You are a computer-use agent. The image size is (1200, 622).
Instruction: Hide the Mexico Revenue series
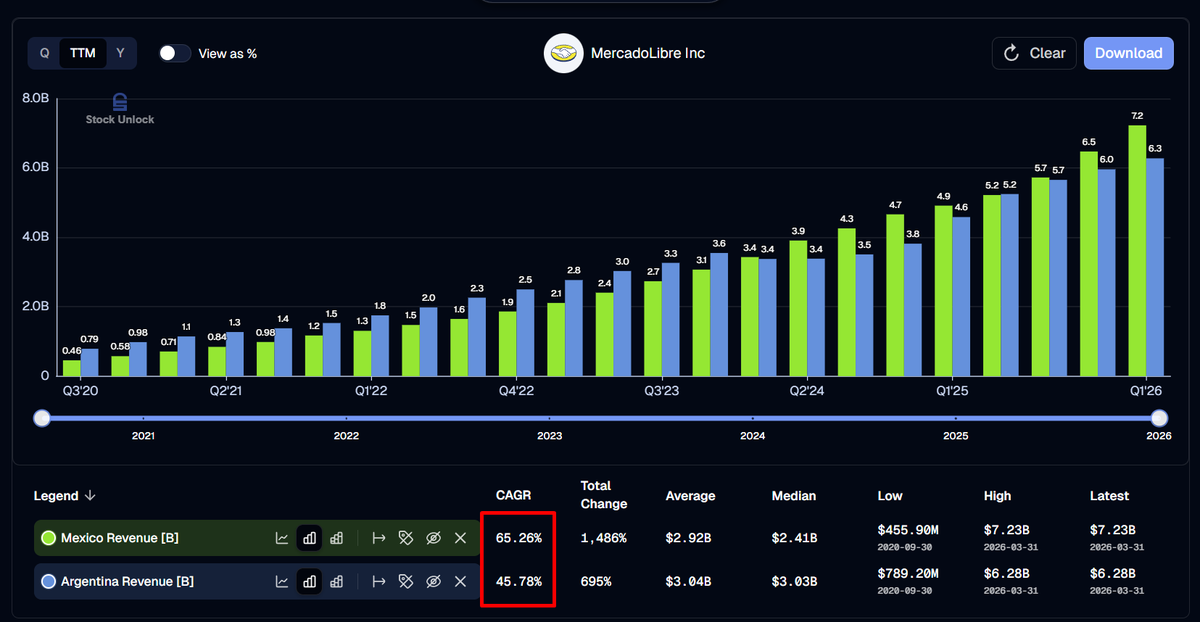(x=433, y=538)
